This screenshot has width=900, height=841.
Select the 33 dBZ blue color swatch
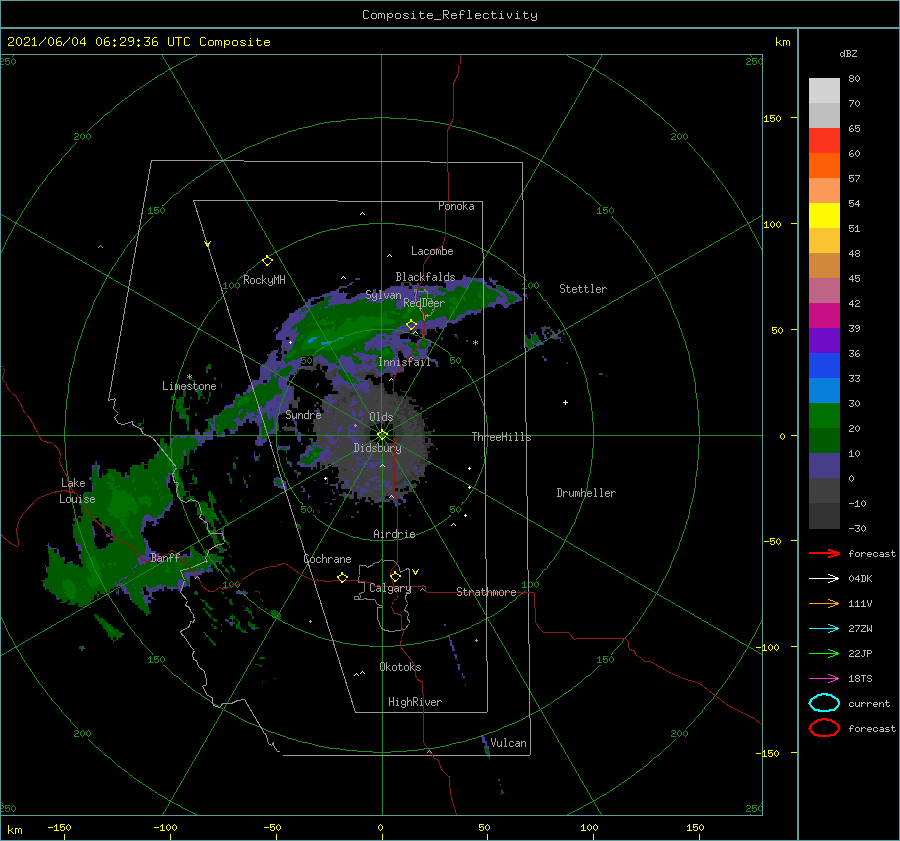point(824,390)
